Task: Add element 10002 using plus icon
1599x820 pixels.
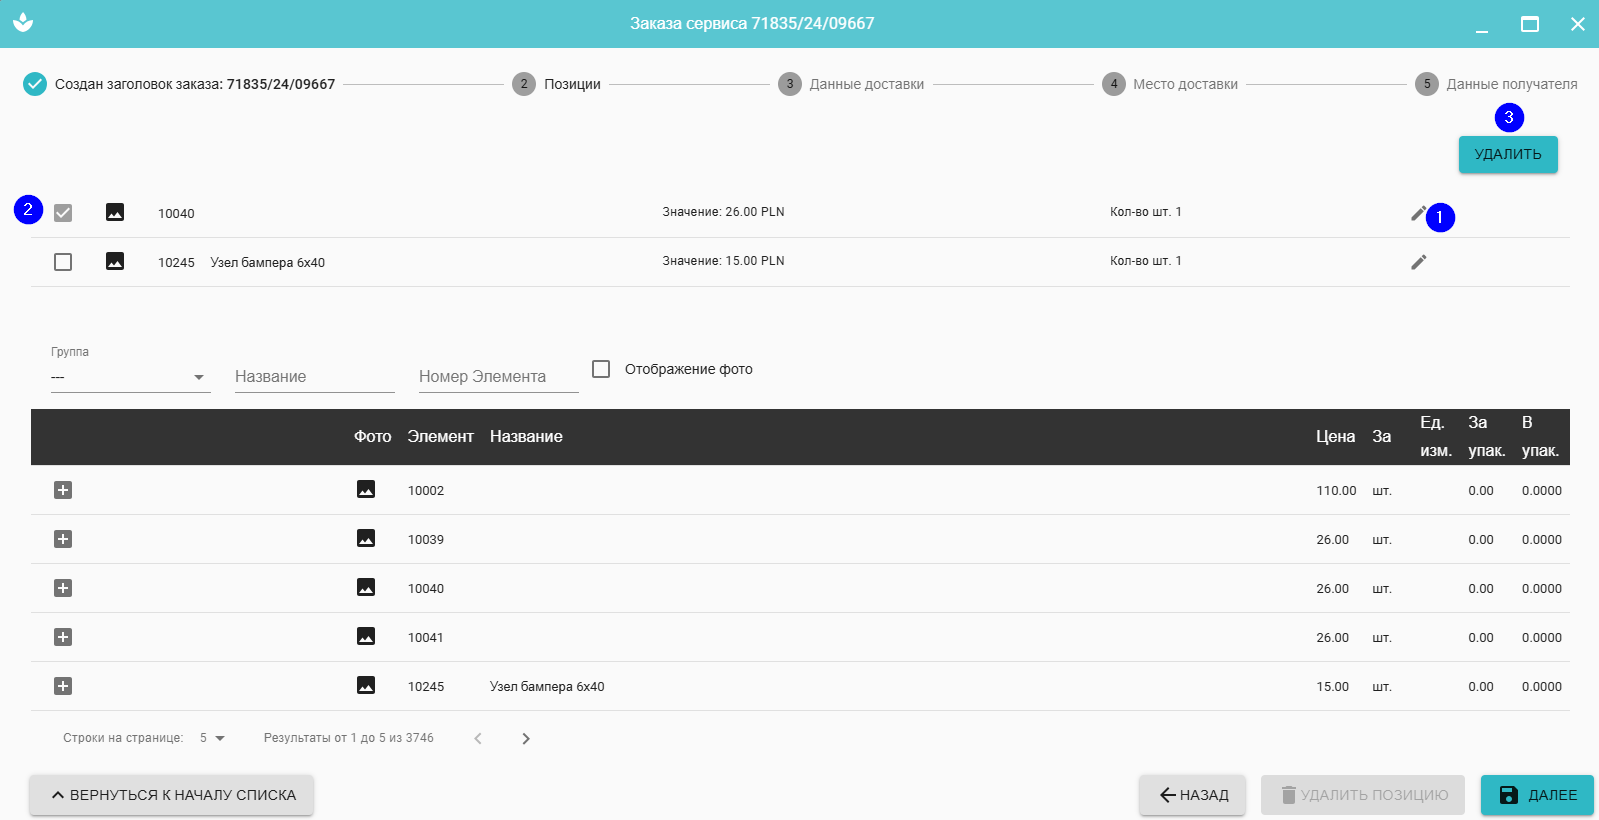Action: pos(63,490)
